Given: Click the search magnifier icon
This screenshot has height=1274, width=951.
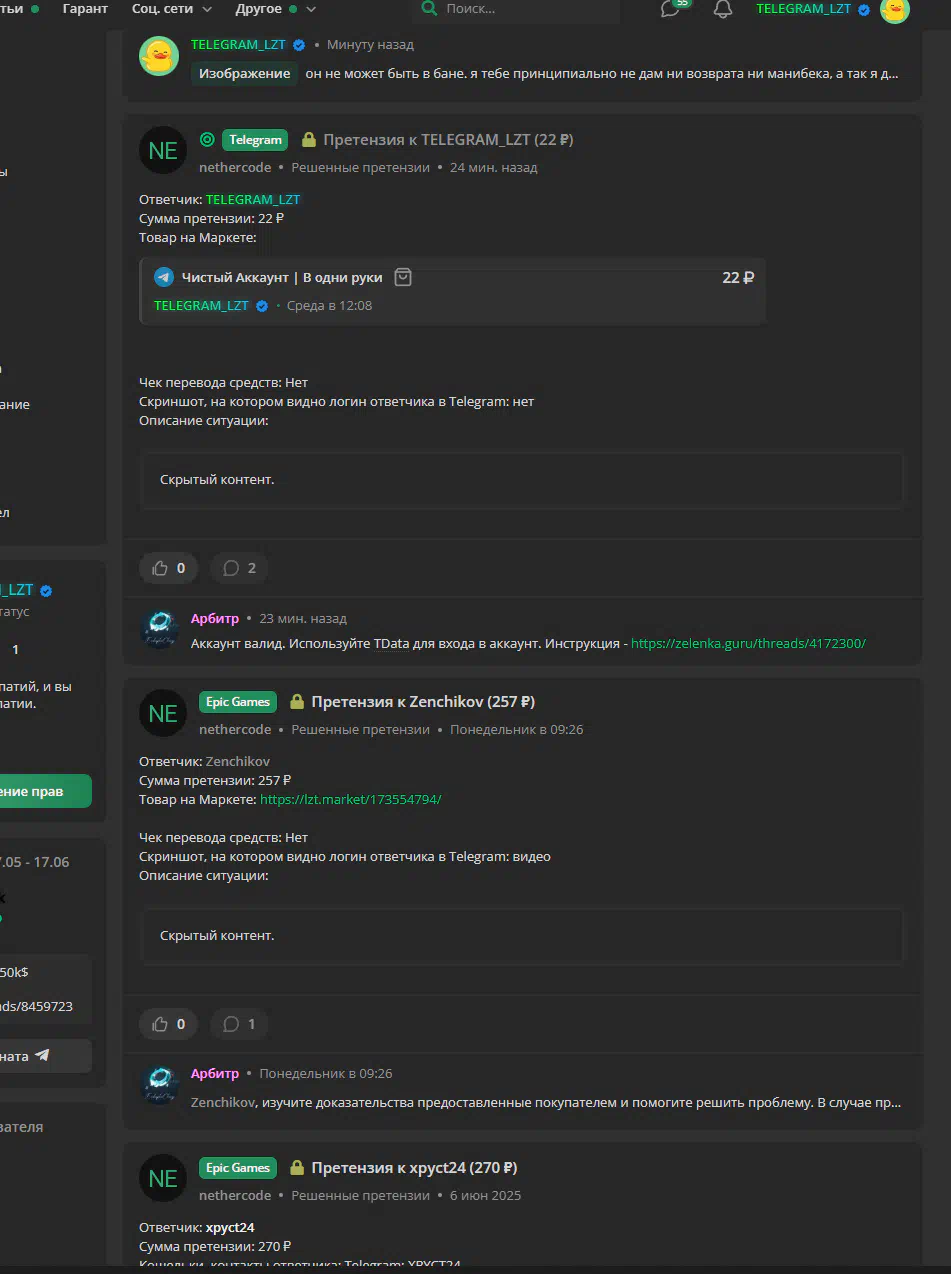Looking at the screenshot, I should click(x=429, y=9).
